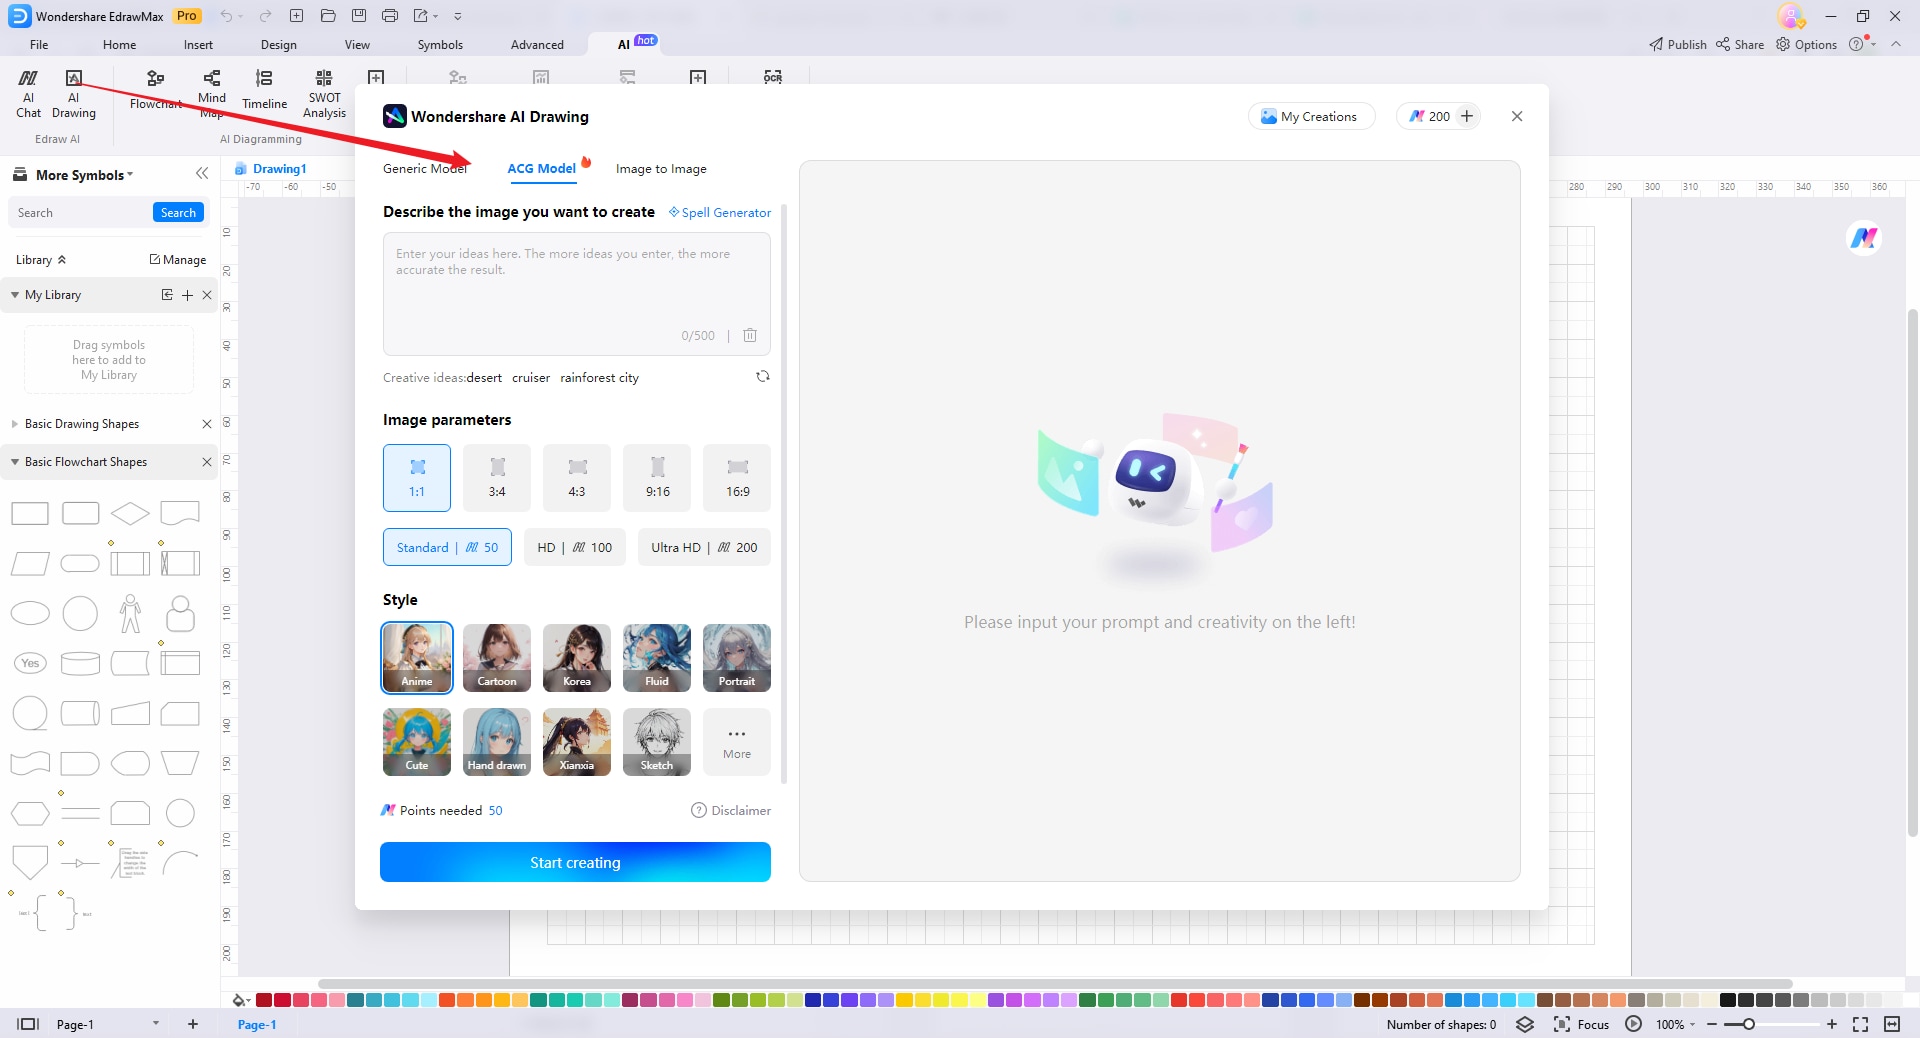The image size is (1920, 1038).
Task: Open quick access toolbar customize dropdown
Action: point(458,16)
